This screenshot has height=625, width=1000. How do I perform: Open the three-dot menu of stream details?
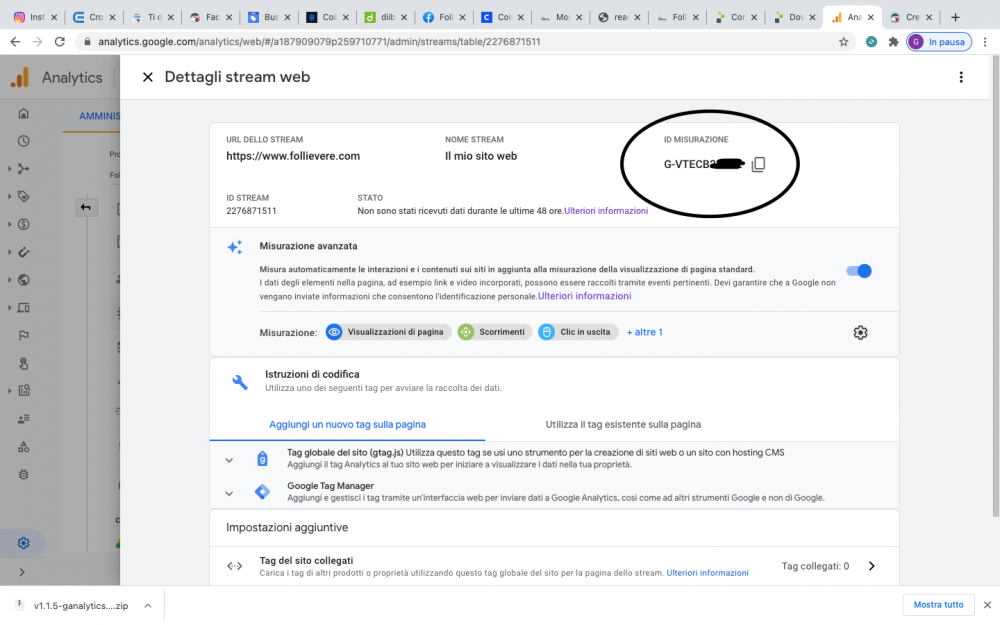[960, 77]
